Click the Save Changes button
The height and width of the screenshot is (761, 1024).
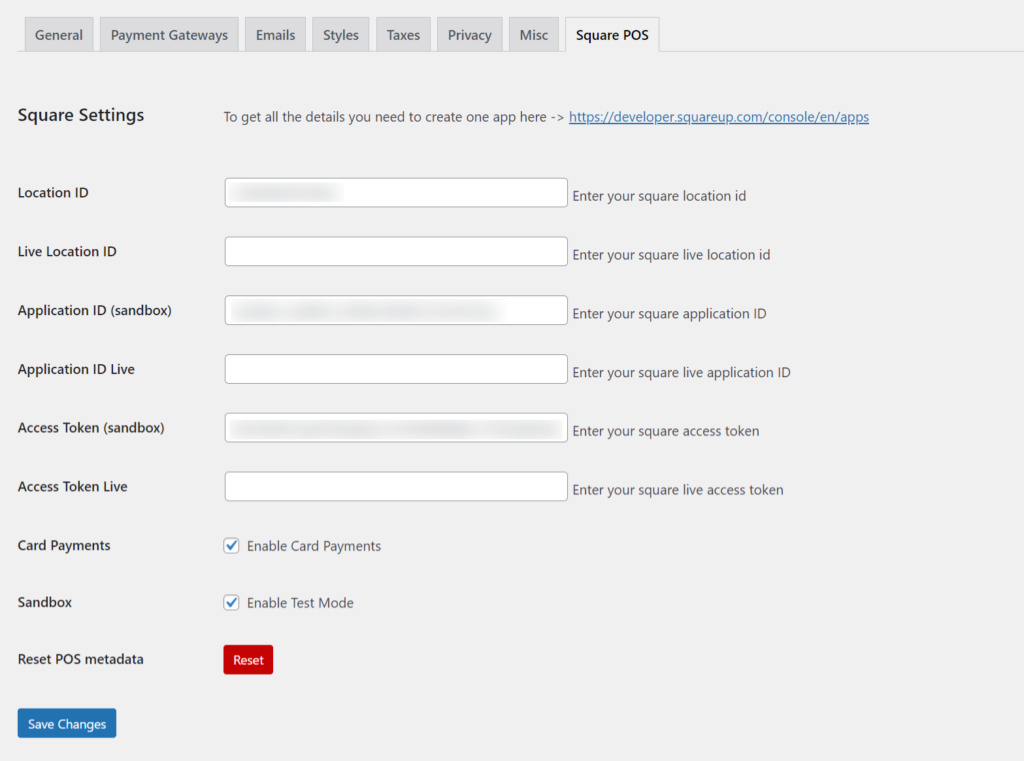click(x=67, y=724)
